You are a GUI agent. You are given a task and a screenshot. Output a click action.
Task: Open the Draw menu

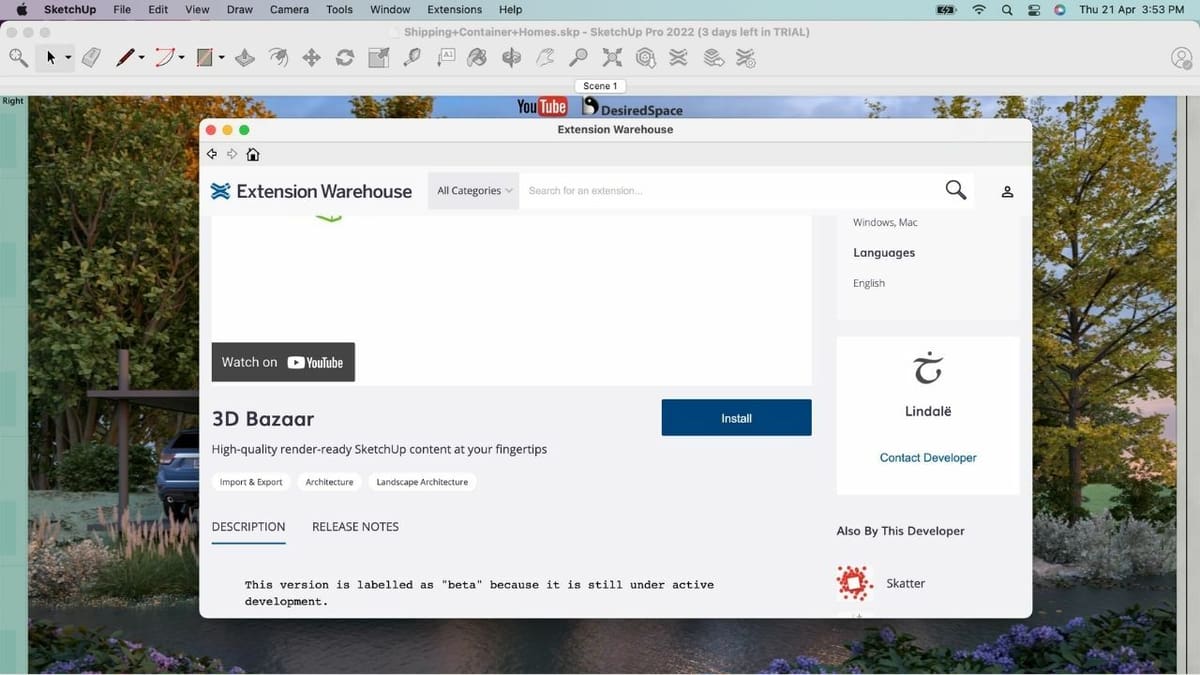(240, 9)
